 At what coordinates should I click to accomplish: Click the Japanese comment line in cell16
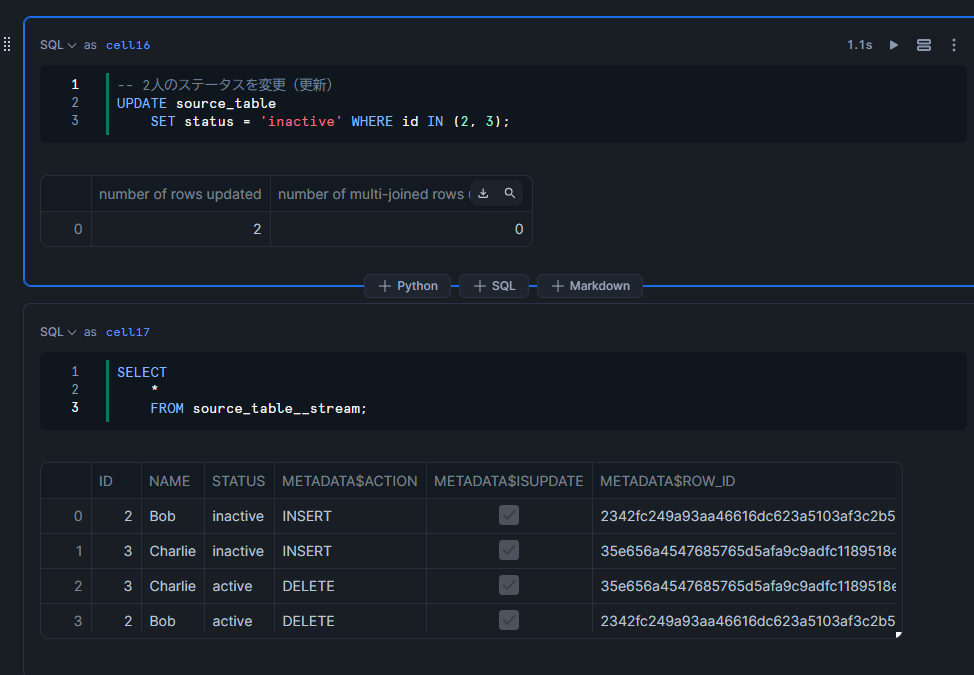pos(224,85)
